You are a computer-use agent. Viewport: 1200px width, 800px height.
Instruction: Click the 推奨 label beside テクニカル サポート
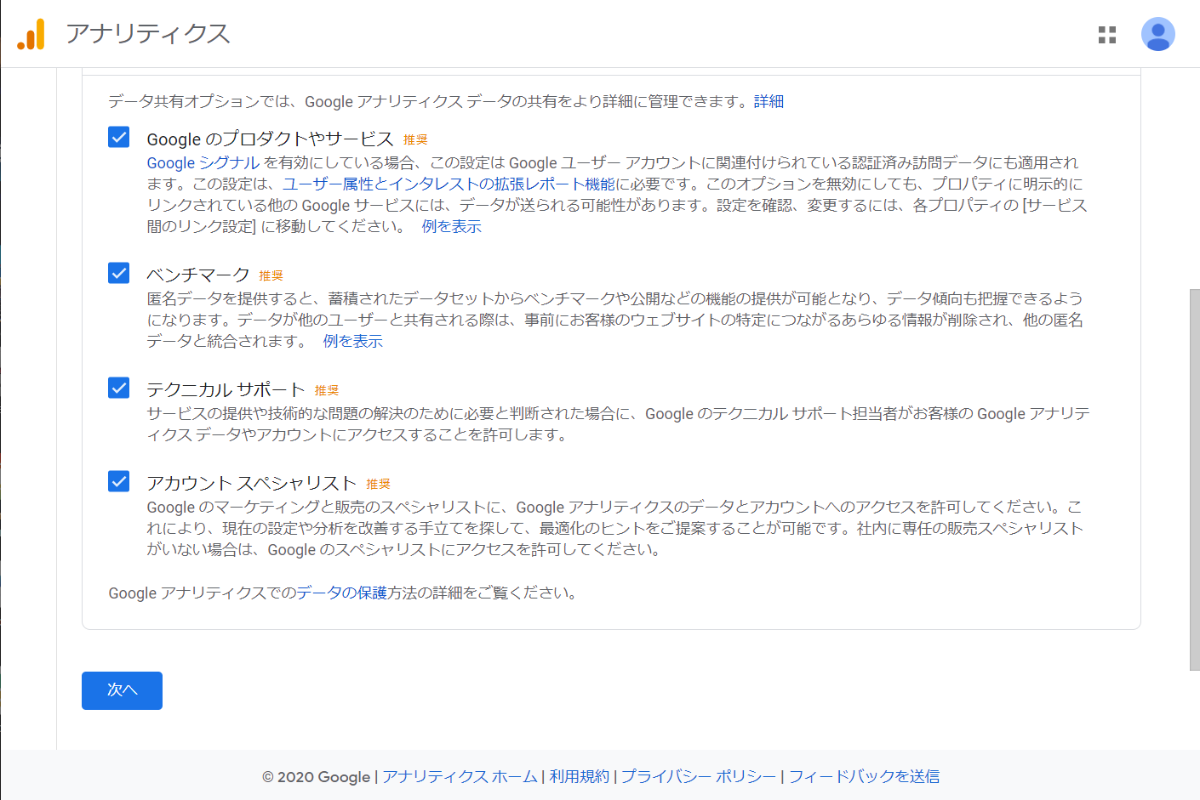(327, 391)
